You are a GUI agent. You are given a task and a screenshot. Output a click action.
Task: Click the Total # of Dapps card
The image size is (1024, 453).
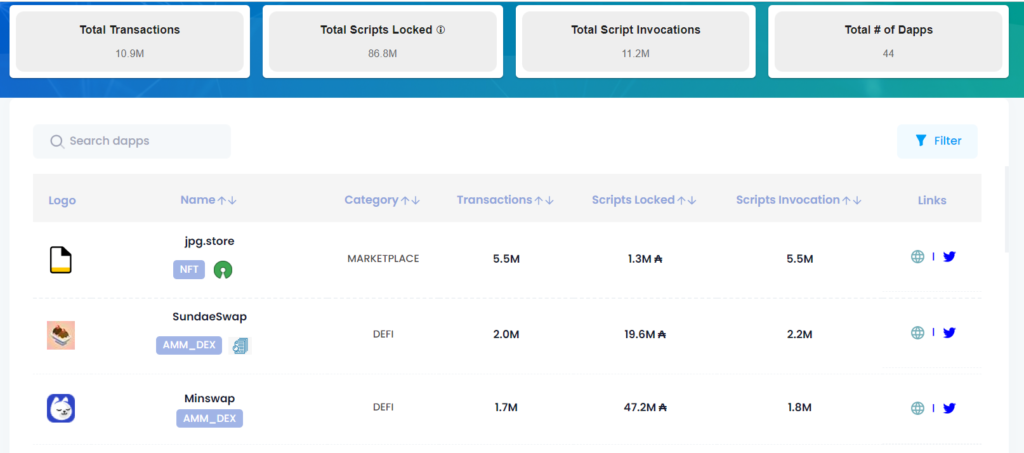(888, 41)
